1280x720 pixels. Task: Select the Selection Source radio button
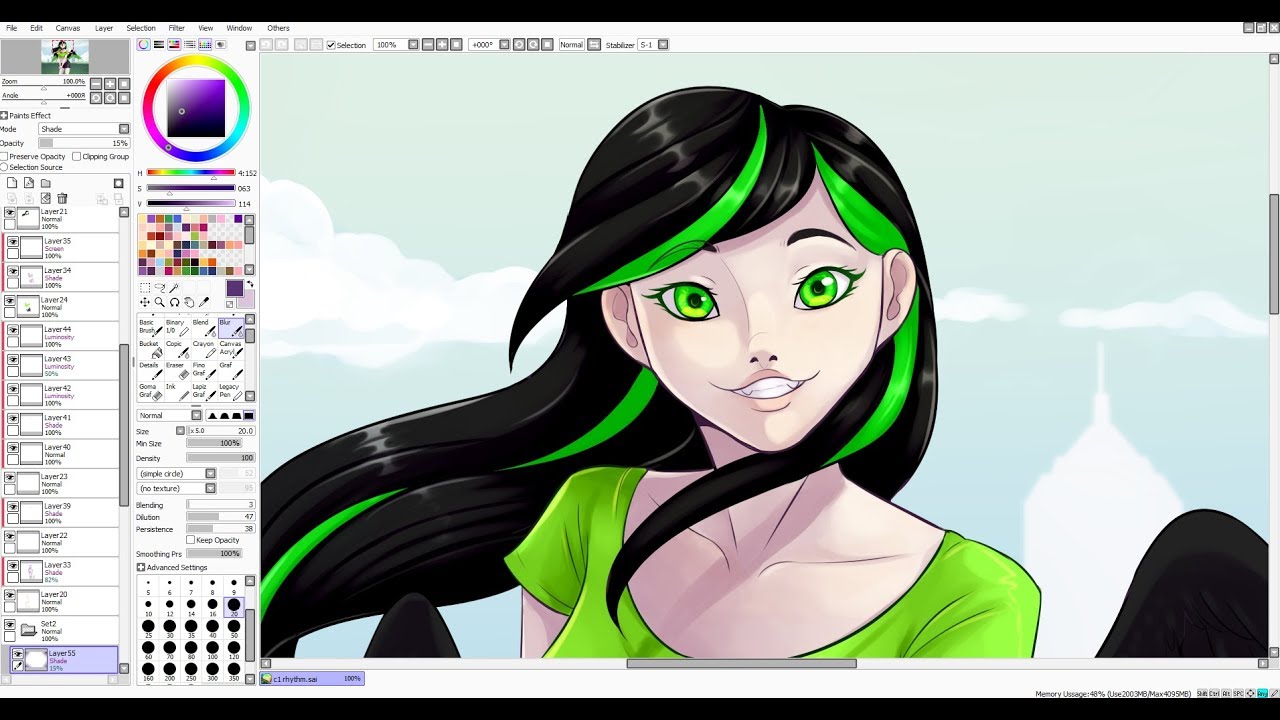coord(4,167)
